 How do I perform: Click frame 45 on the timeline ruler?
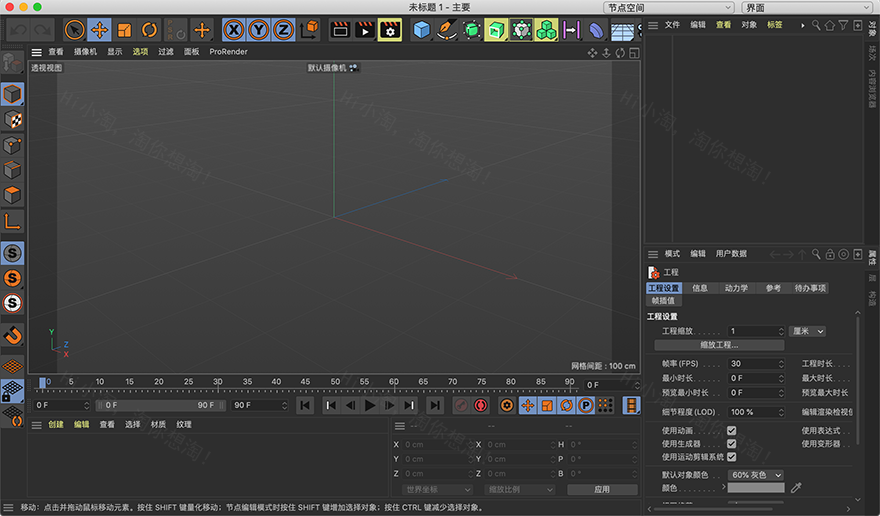[x=305, y=382]
